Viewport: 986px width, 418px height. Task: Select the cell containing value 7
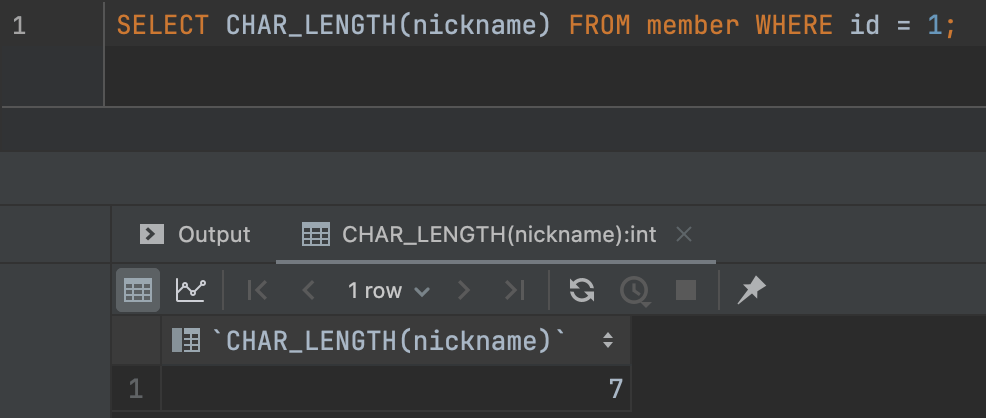(x=395, y=389)
